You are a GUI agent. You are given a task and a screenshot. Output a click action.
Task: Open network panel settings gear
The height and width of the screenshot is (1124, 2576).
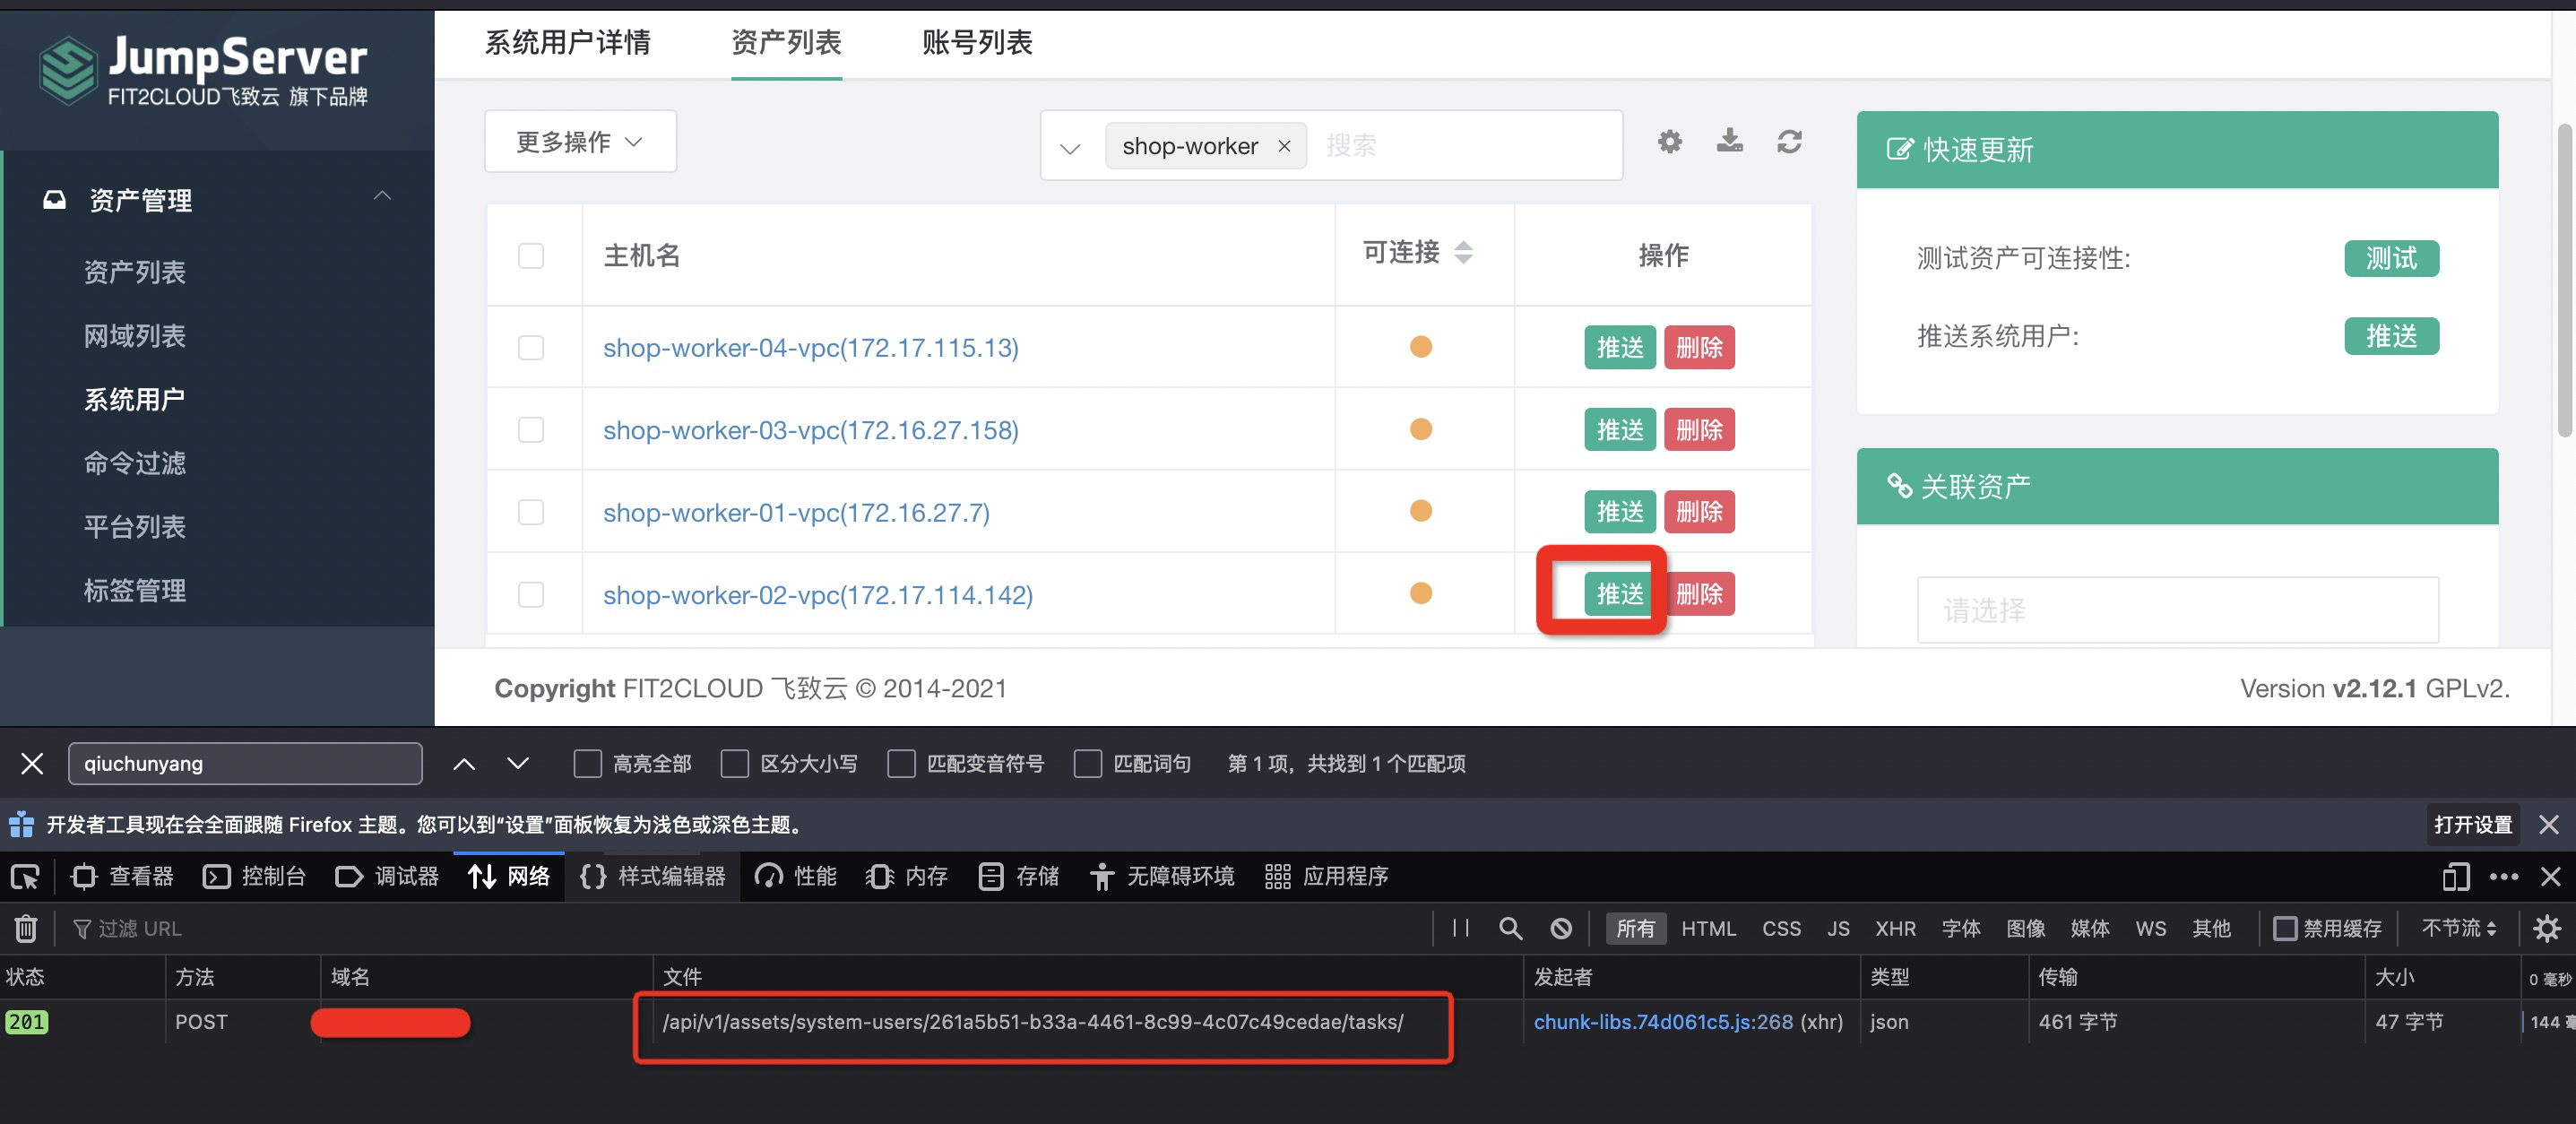pos(2546,928)
